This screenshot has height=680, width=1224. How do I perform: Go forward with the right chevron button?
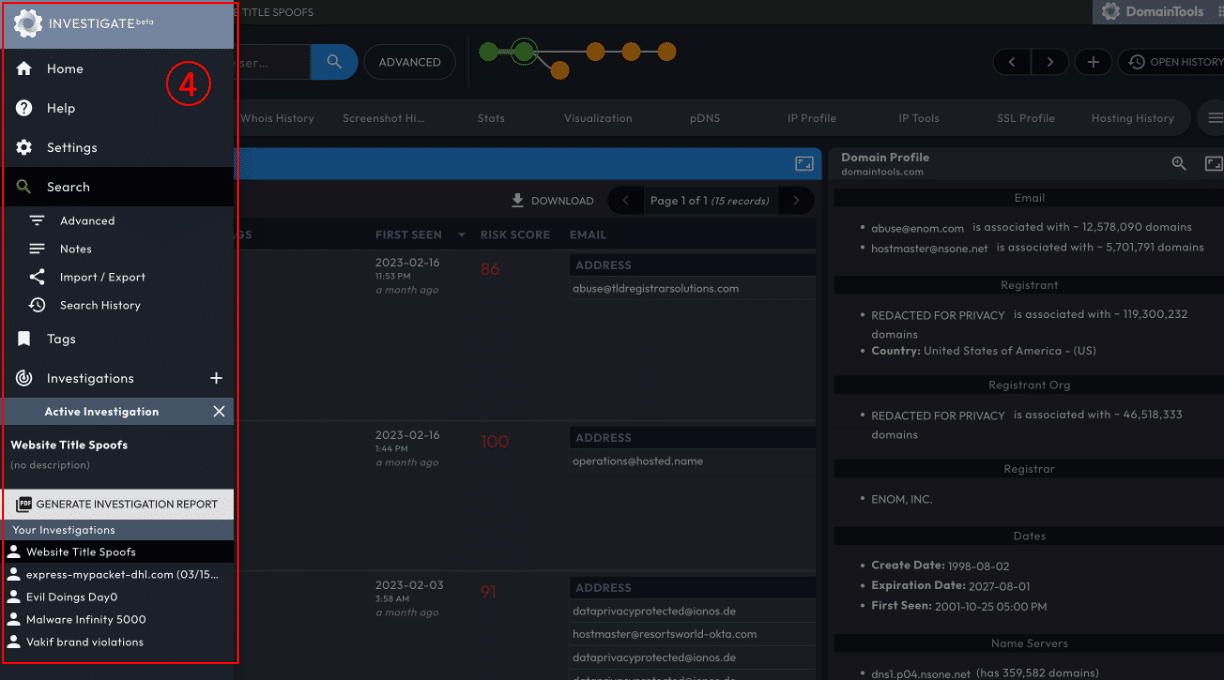pyautogui.click(x=1050, y=62)
